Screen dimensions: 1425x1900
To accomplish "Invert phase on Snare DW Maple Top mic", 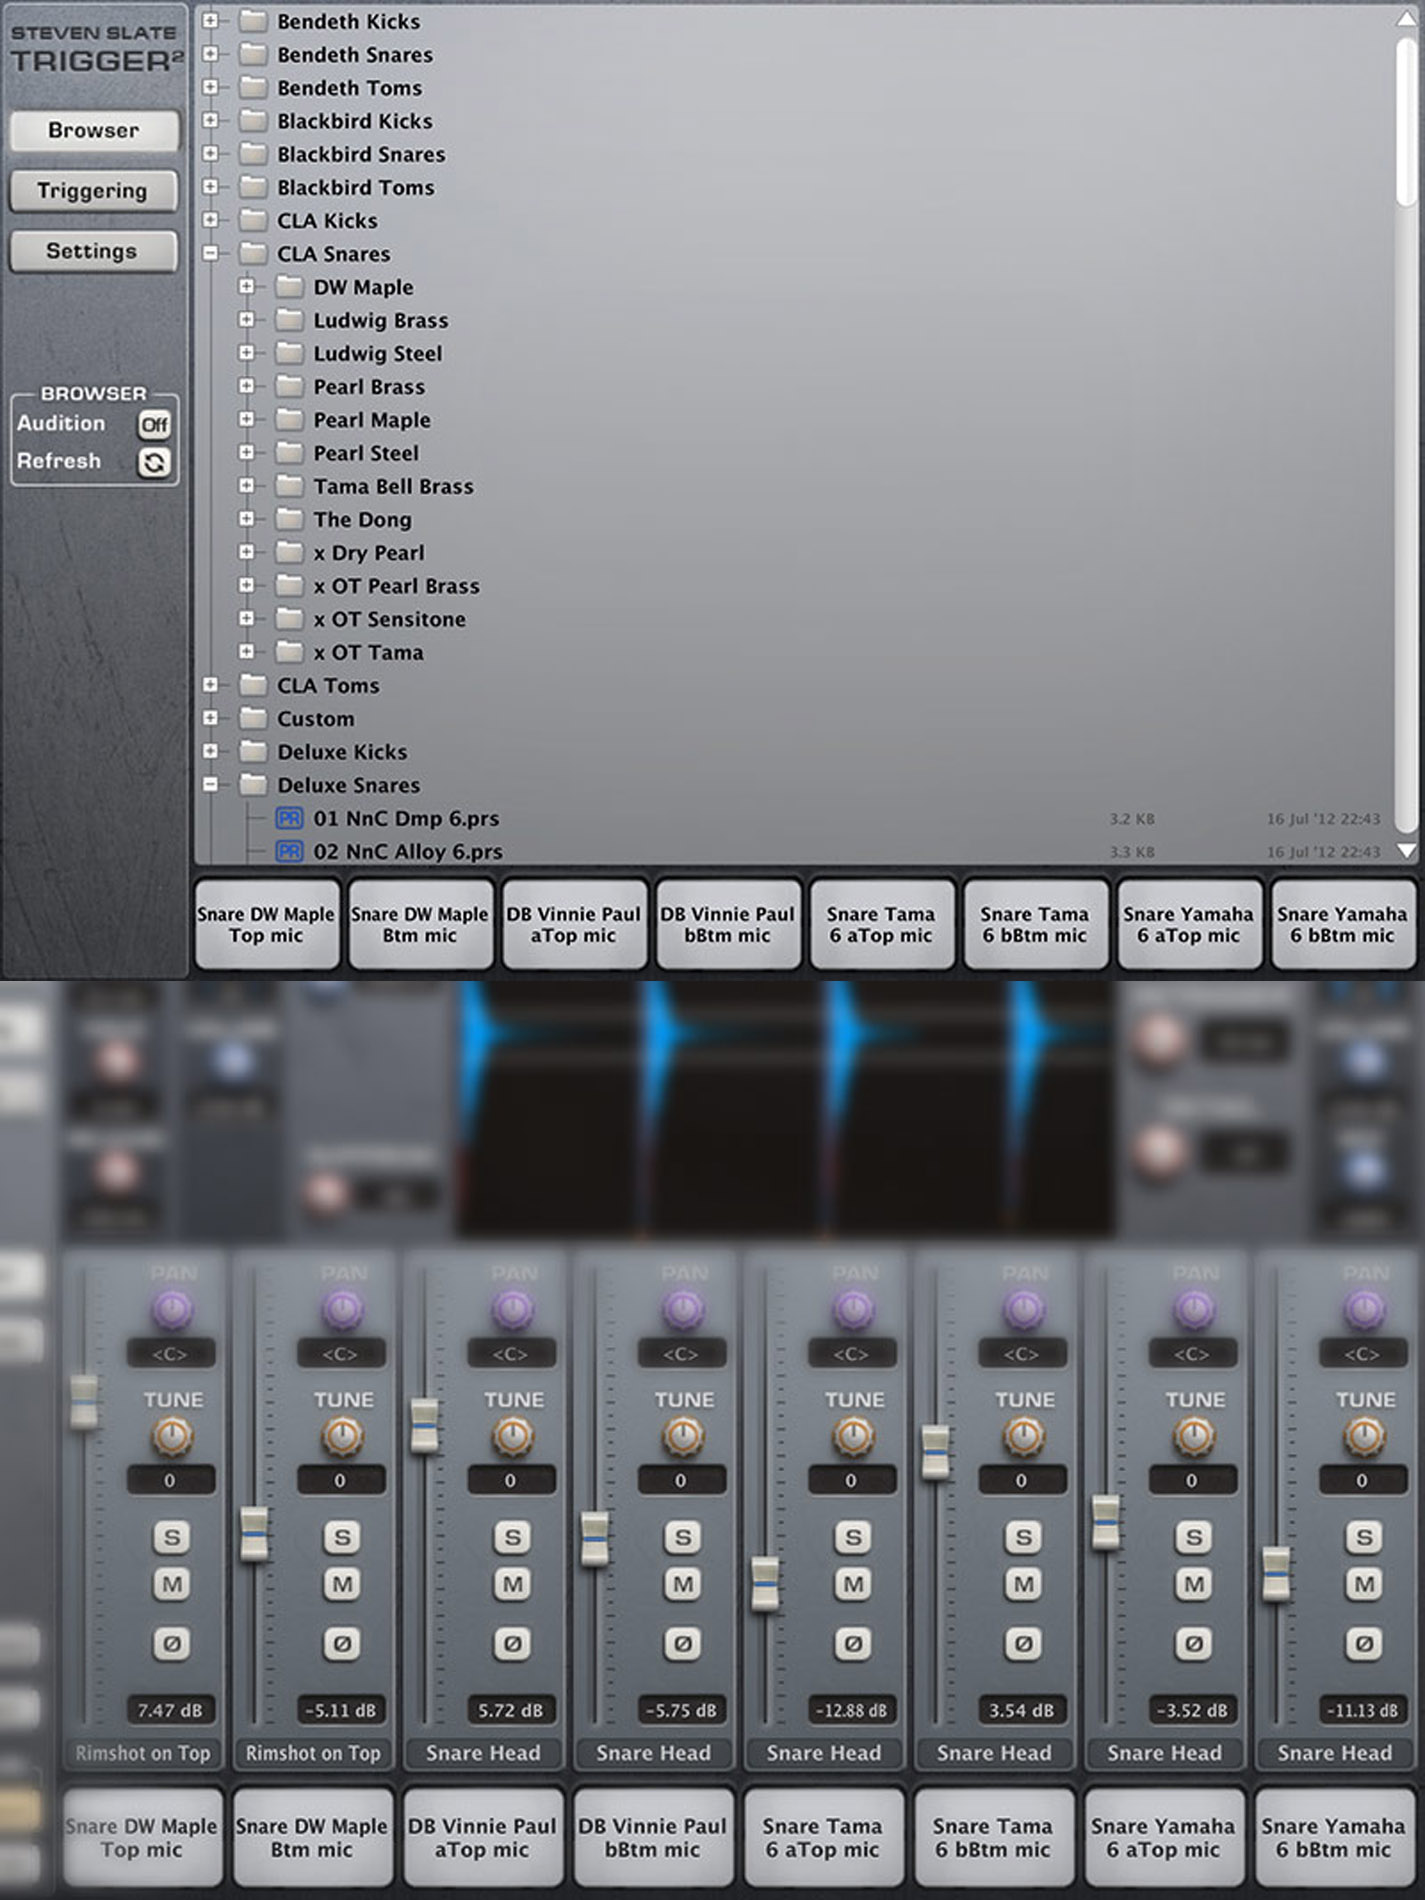I will pyautogui.click(x=172, y=1643).
